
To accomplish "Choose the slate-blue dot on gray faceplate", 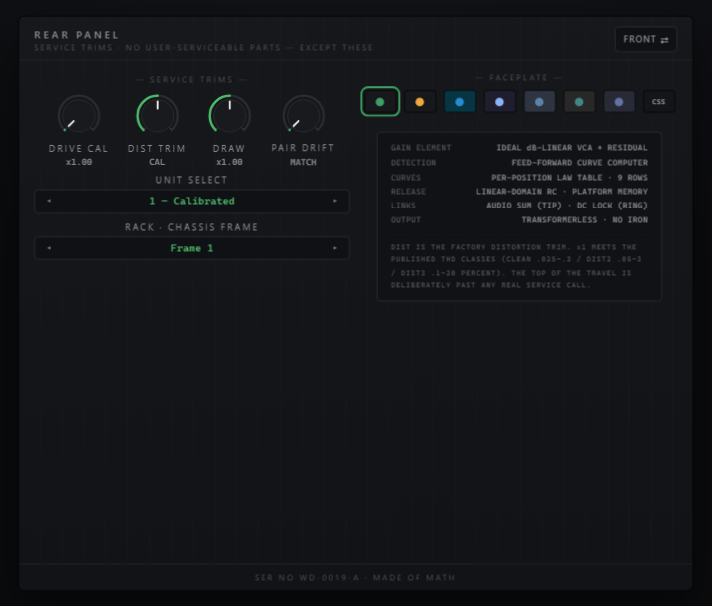I will pos(539,102).
